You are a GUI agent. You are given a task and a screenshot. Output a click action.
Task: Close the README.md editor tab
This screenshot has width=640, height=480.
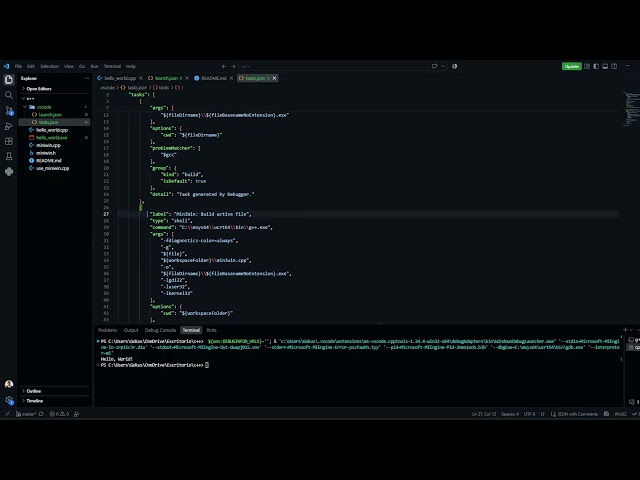231,78
